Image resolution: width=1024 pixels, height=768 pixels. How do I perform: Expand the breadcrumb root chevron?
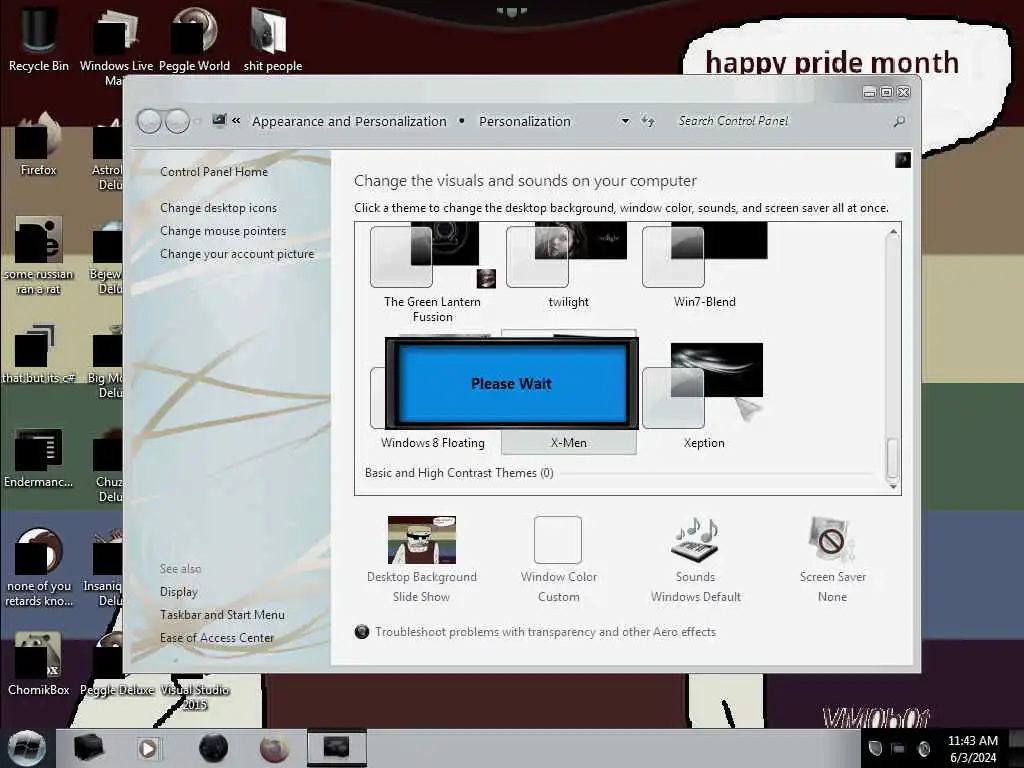pyautogui.click(x=236, y=121)
